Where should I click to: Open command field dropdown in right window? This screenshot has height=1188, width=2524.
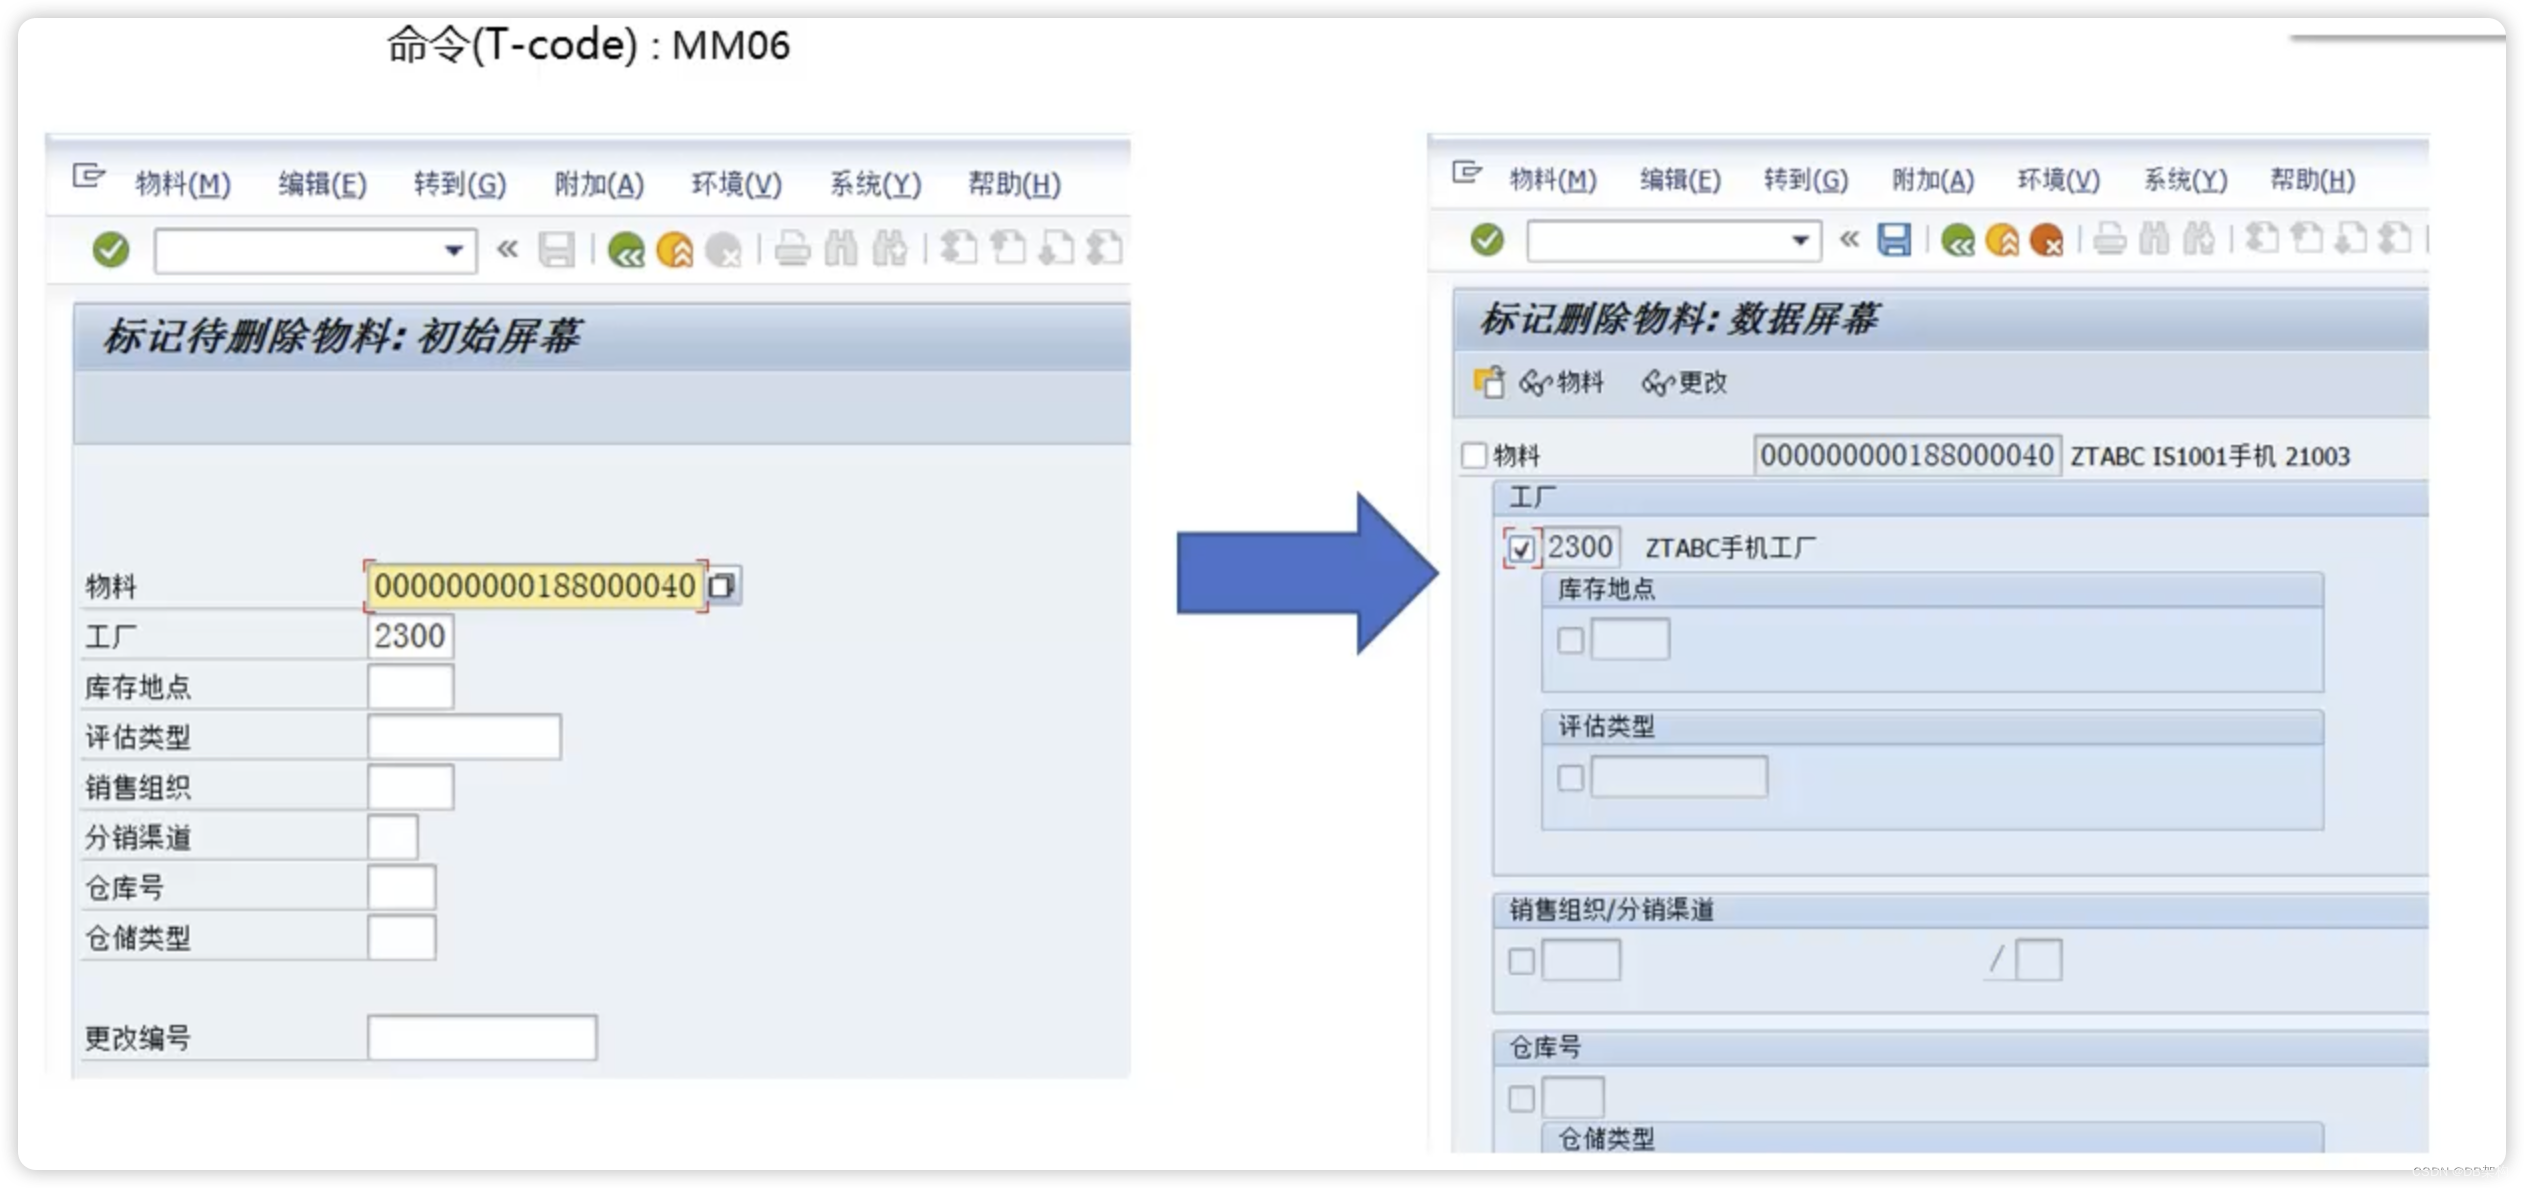[x=1799, y=241]
